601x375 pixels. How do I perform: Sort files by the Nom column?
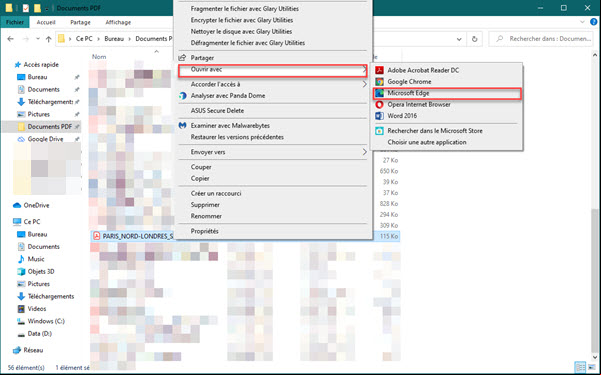pyautogui.click(x=99, y=57)
